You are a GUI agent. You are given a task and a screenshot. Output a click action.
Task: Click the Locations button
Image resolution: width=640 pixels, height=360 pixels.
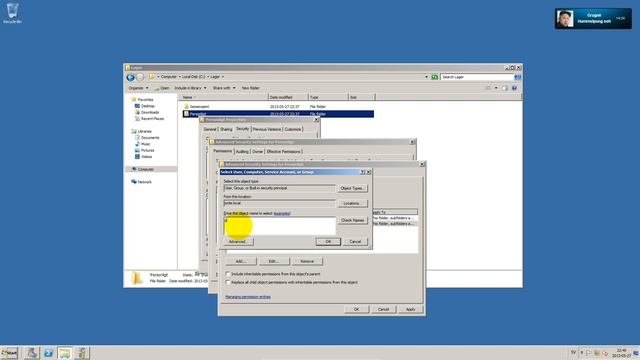(x=352, y=204)
